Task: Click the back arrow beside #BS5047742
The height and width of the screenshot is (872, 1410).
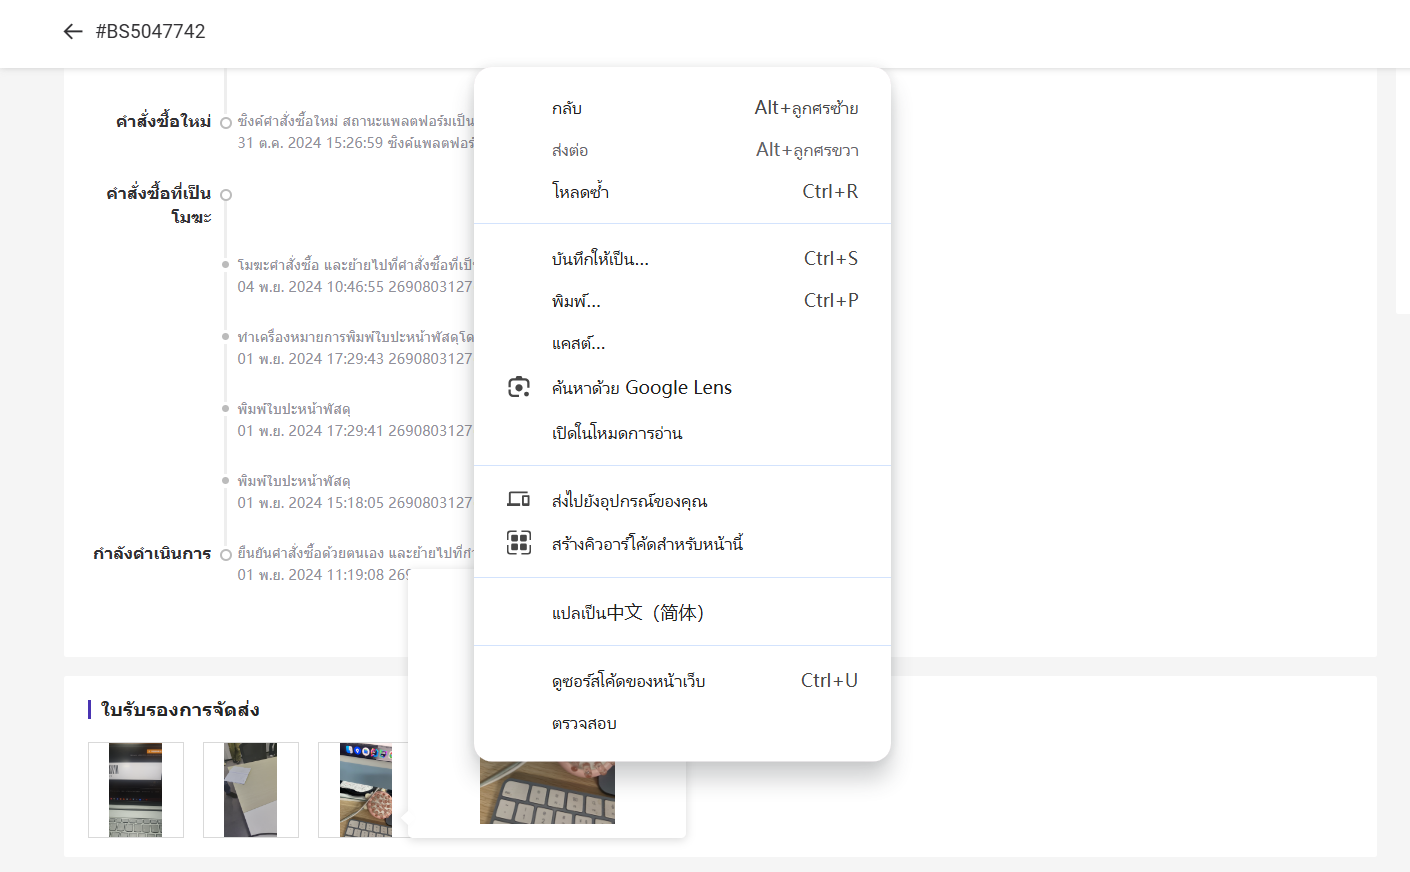Action: coord(73,32)
